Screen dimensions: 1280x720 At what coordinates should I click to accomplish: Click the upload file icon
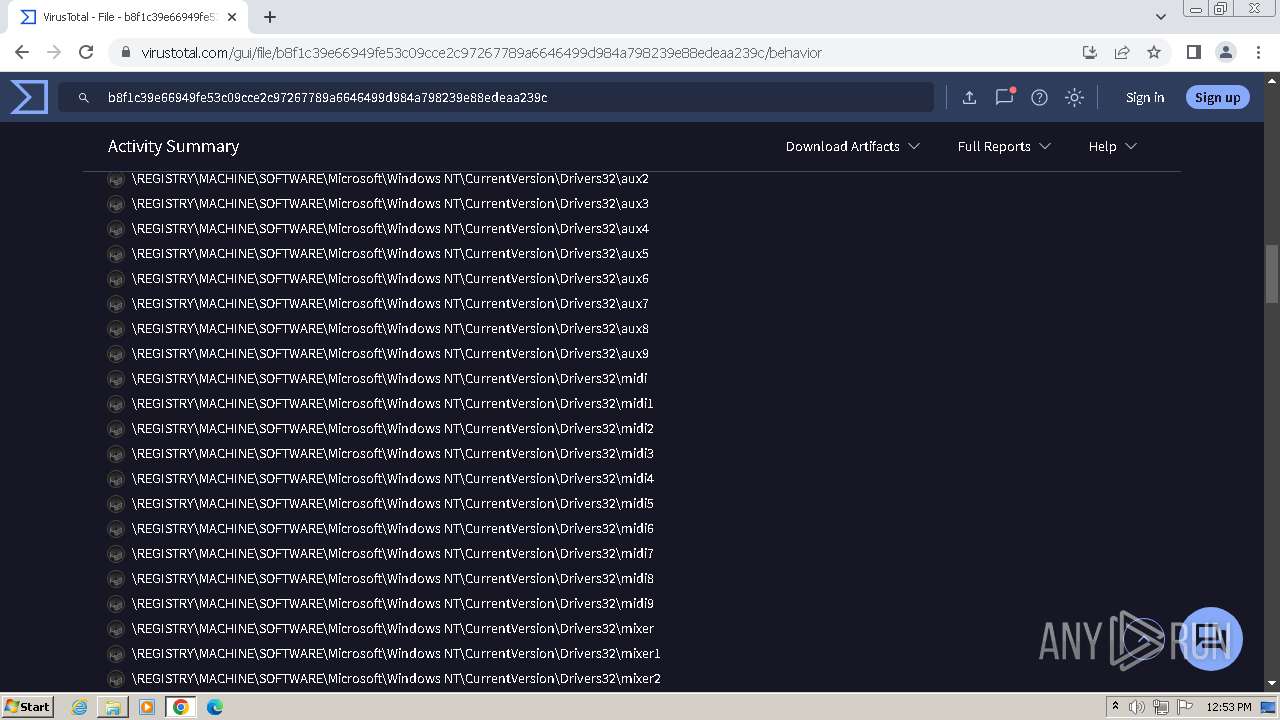pos(969,97)
